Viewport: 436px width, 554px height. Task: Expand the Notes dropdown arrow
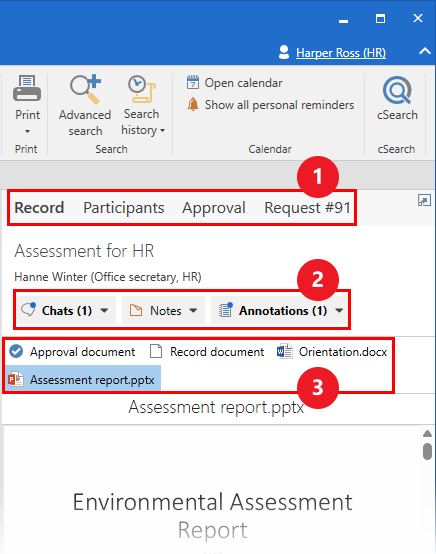193,311
